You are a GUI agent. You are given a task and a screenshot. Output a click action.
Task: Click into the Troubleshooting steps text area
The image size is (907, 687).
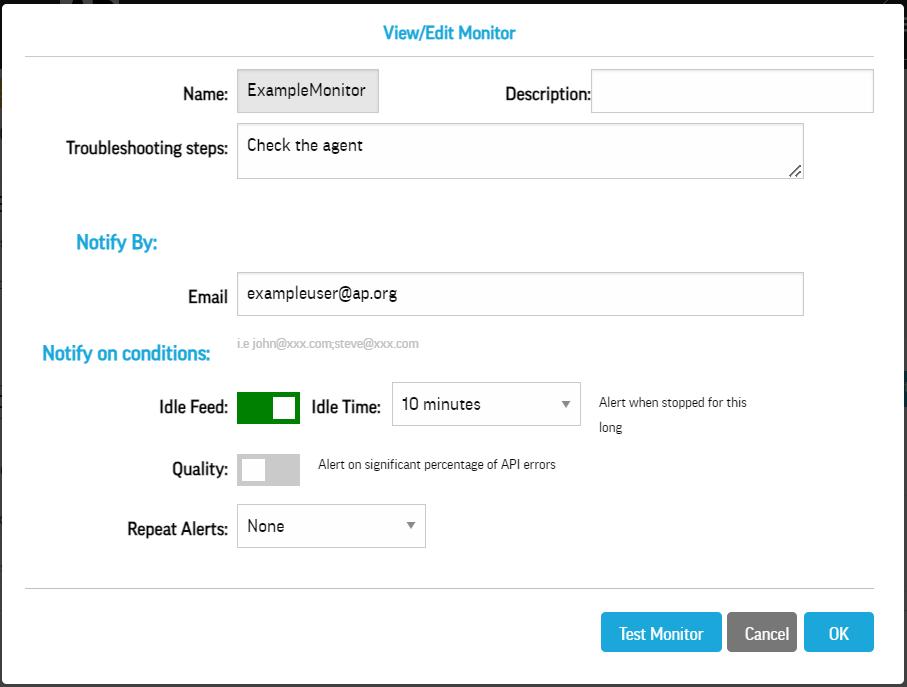[x=520, y=151]
